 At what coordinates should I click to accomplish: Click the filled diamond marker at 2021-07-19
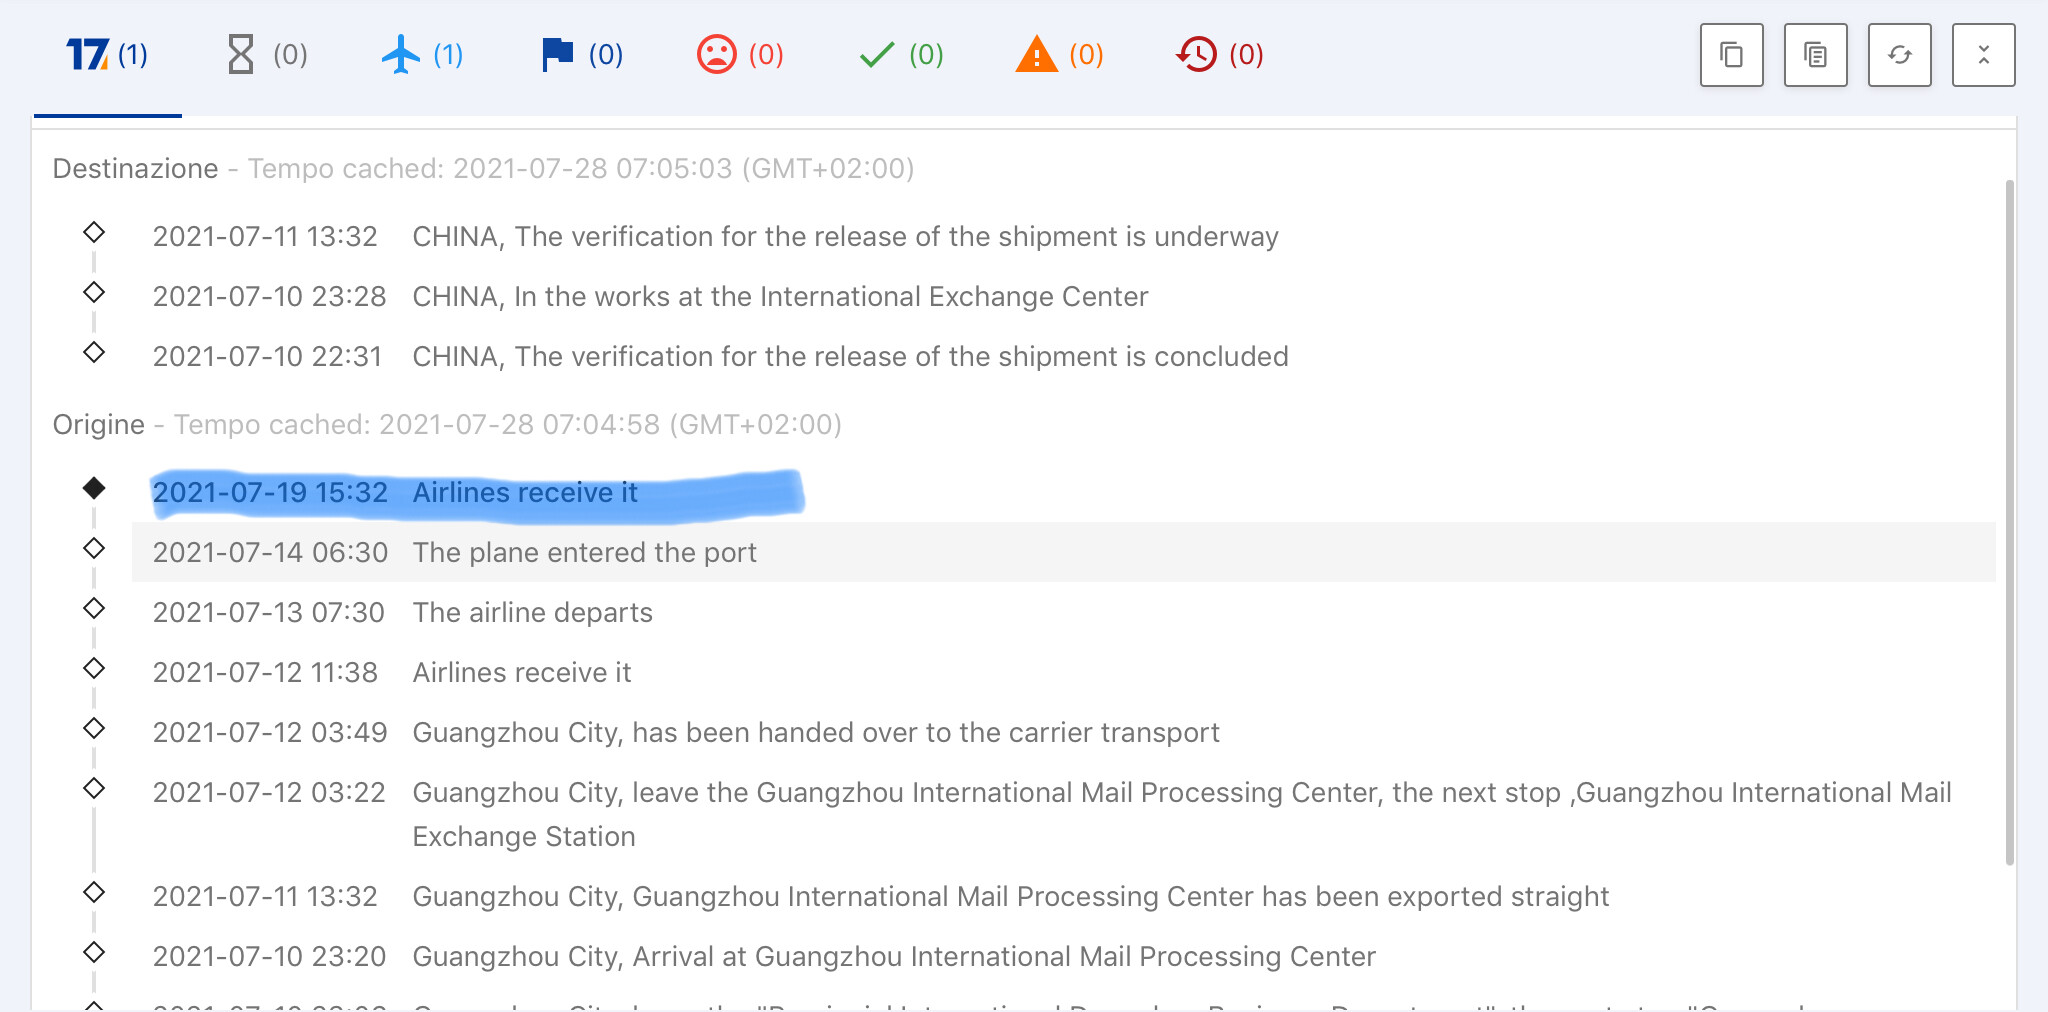94,488
